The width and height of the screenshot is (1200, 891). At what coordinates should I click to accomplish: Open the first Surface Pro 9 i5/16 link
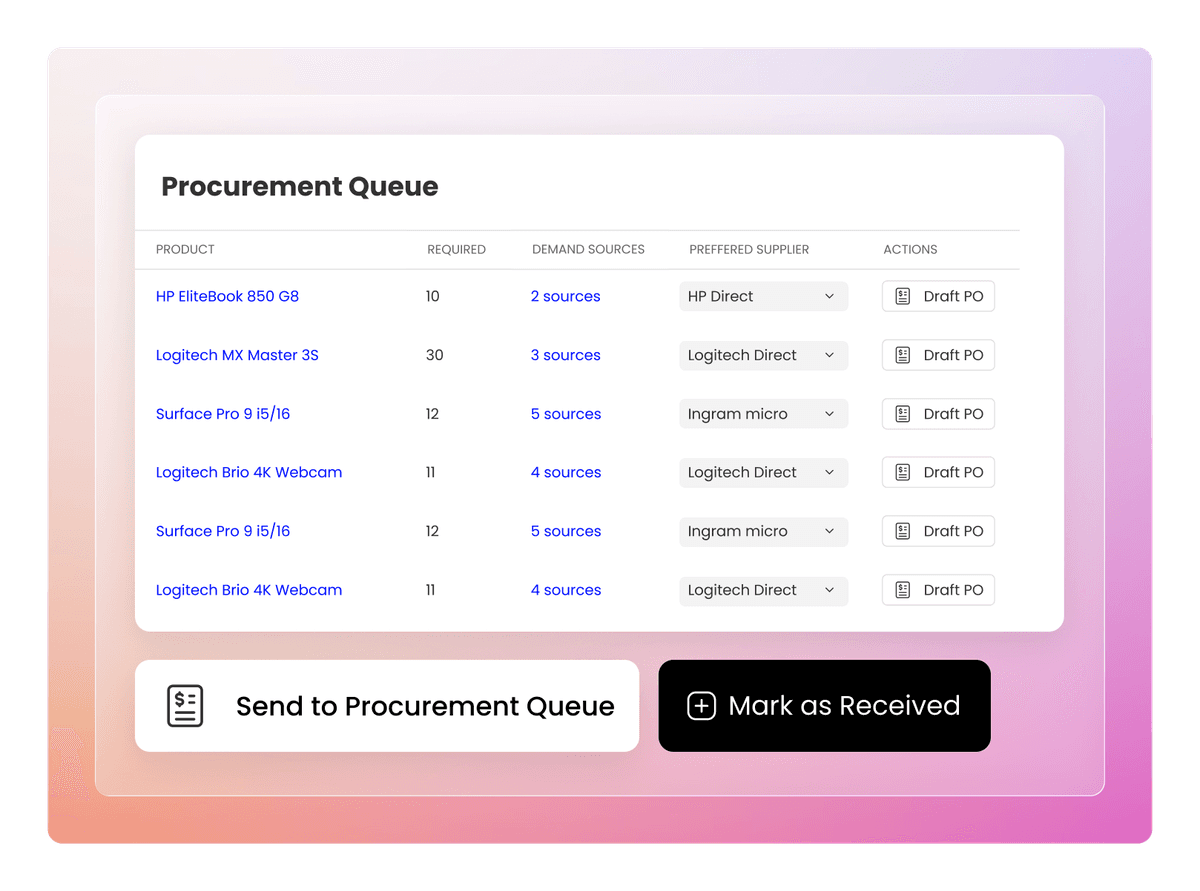[223, 414]
